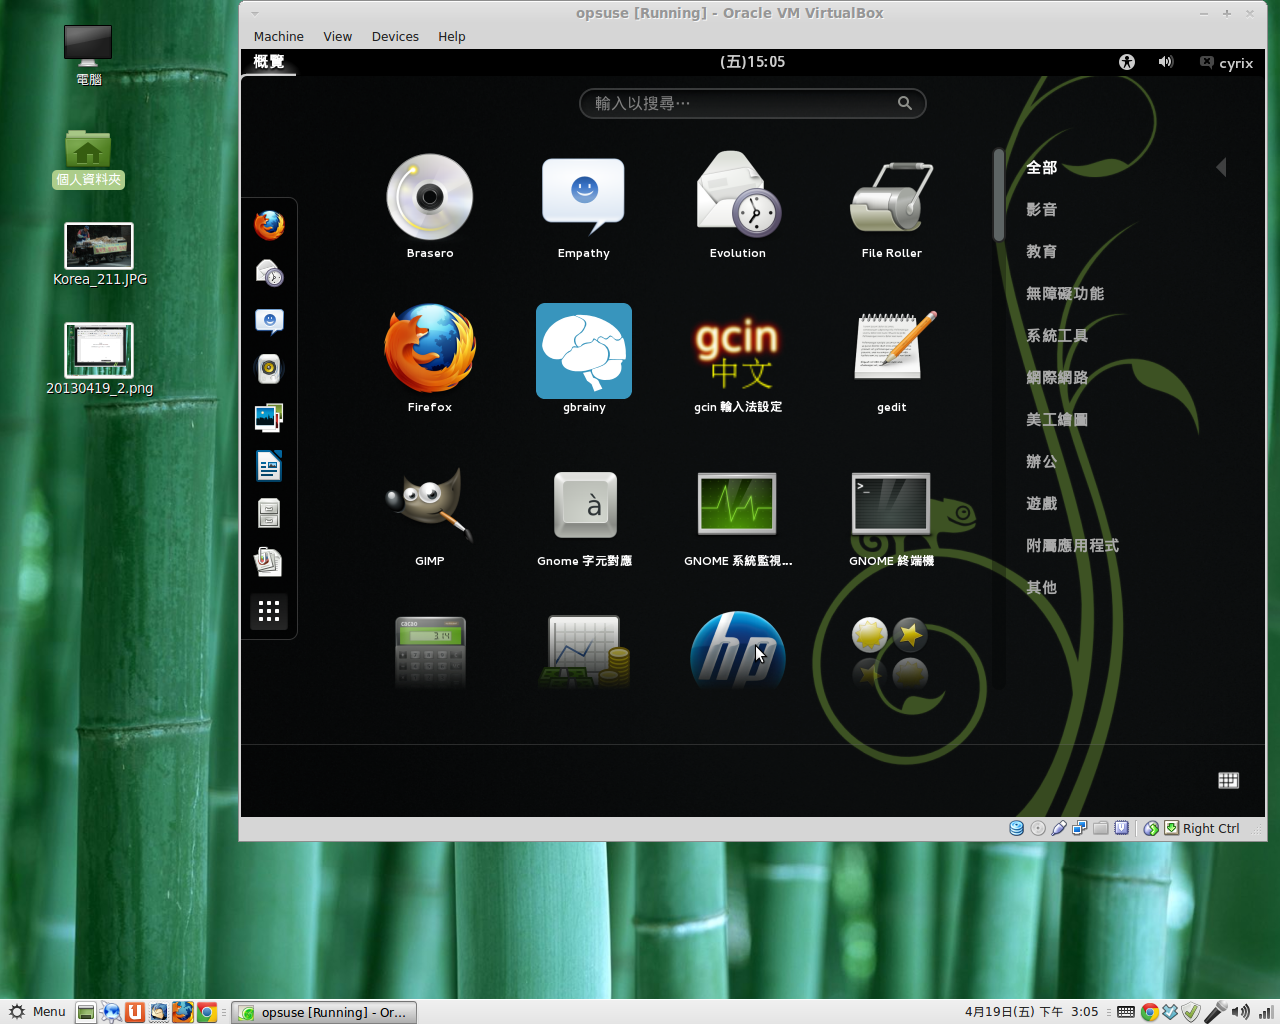Click the Chrome launcher in host taskbar
Screen dimensions: 1280x1024
207,1012
